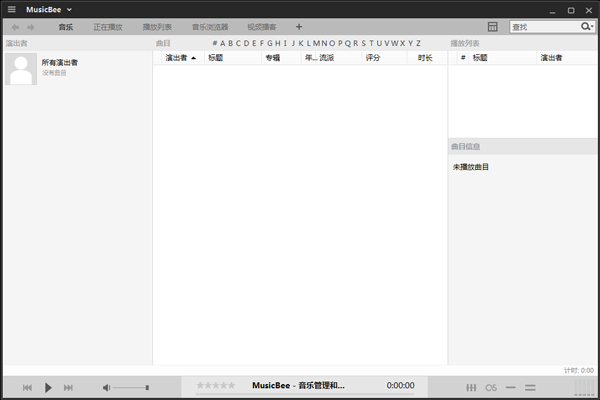The height and width of the screenshot is (400, 600).
Task: Mute the volume speaker icon
Action: [106, 387]
